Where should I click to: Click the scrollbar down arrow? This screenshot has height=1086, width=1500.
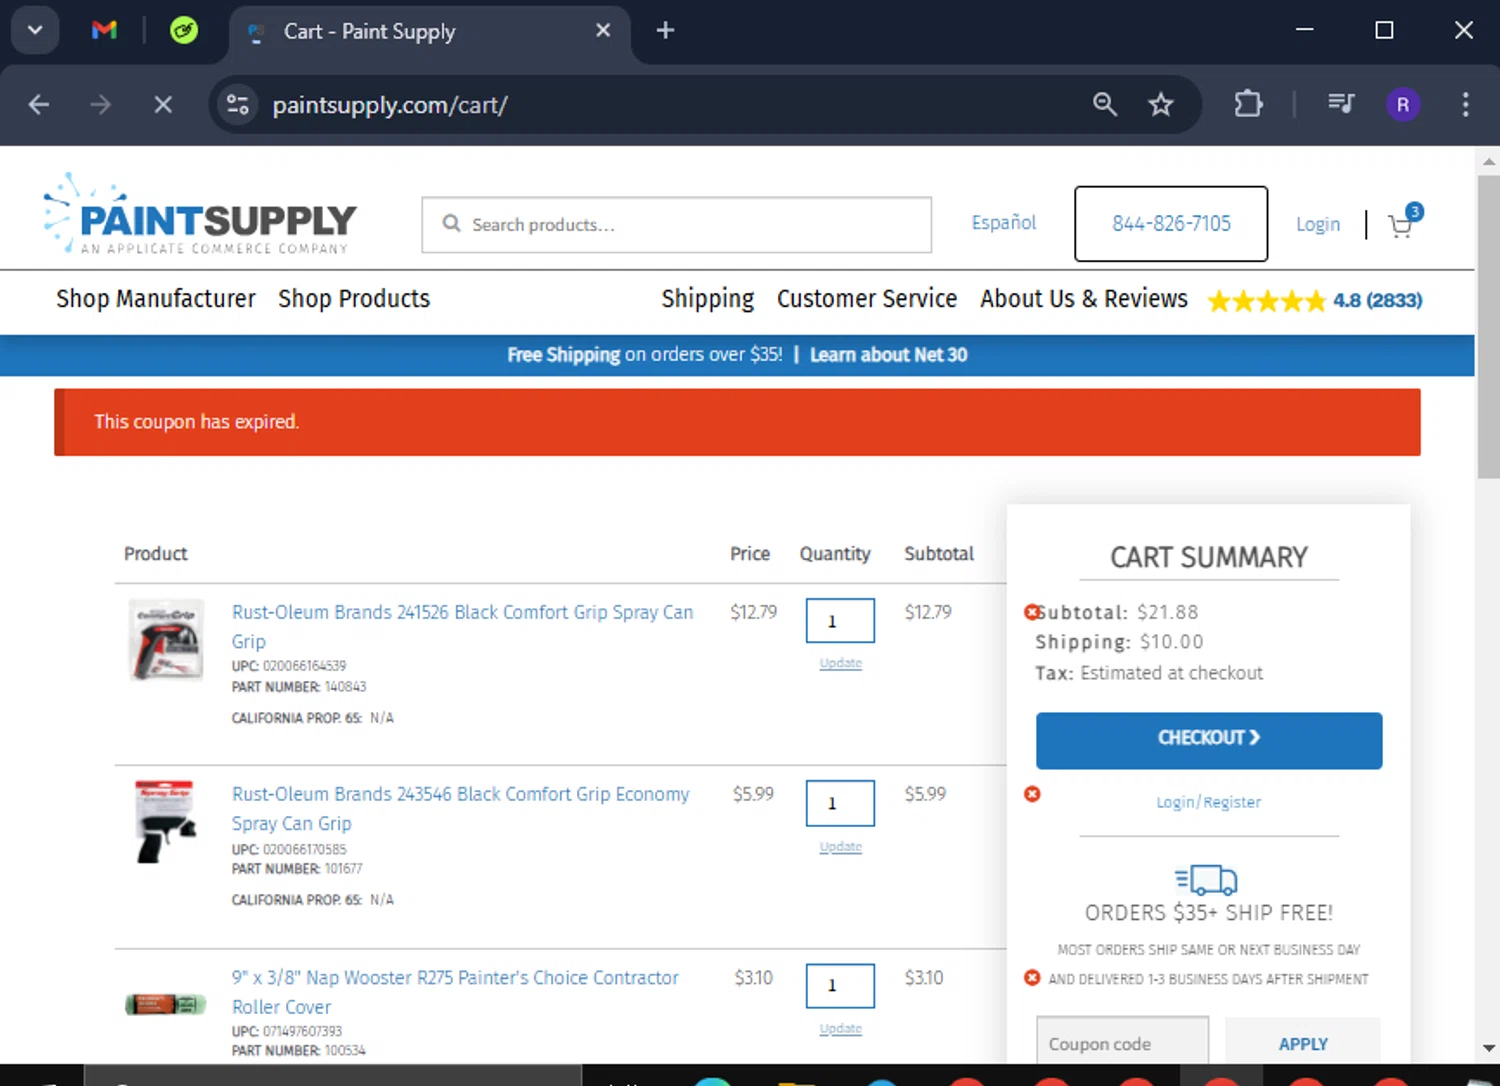[x=1488, y=1049]
